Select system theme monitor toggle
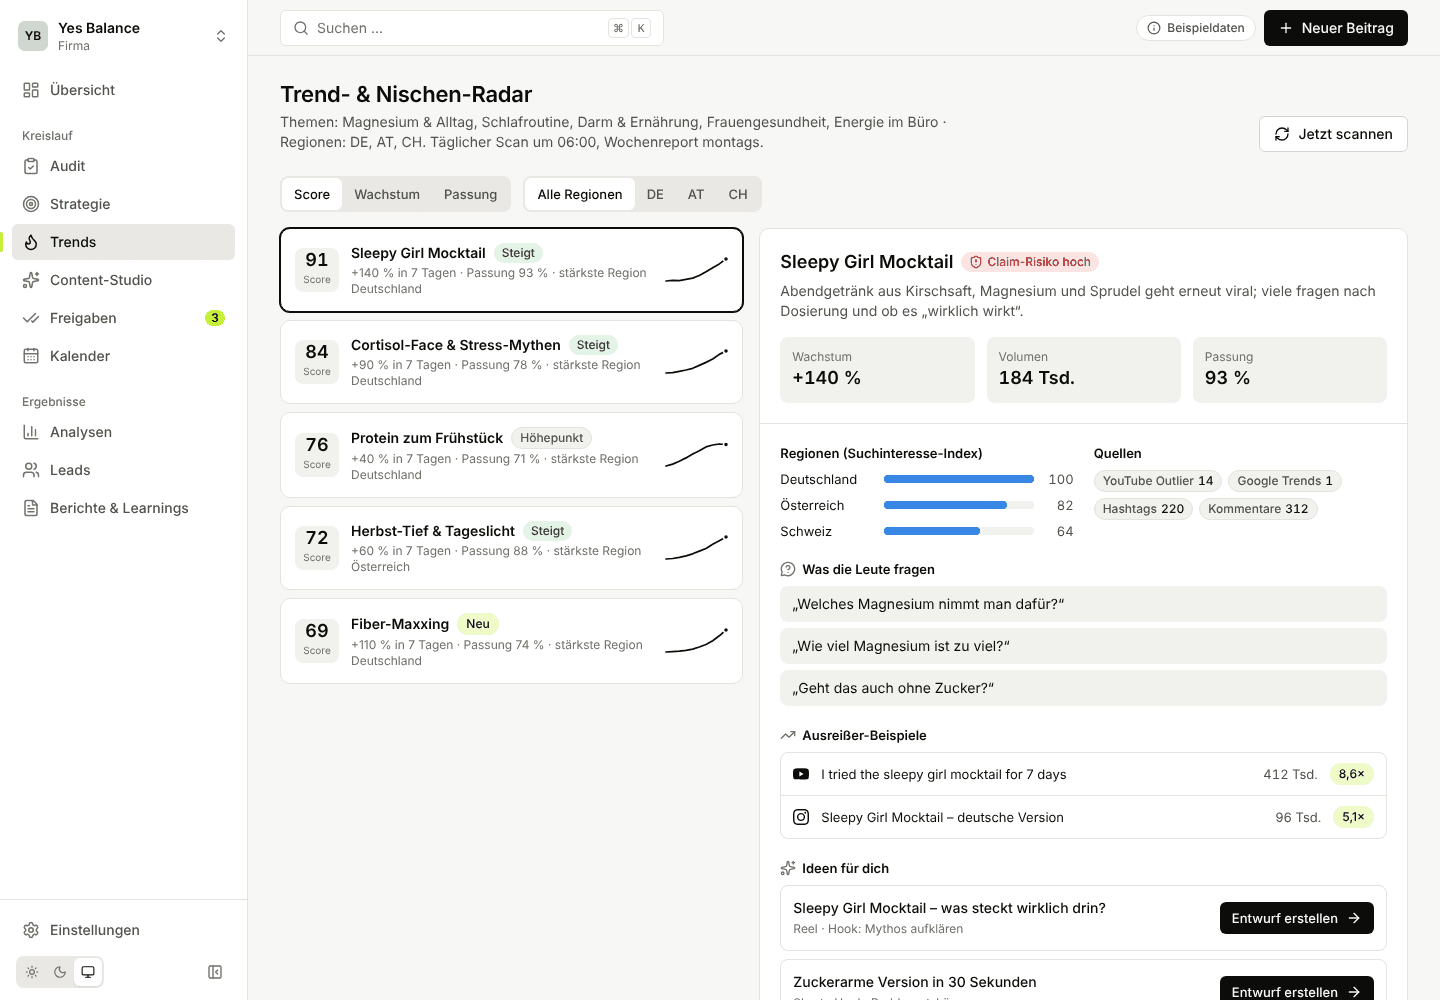1440x1000 pixels. pos(88,972)
